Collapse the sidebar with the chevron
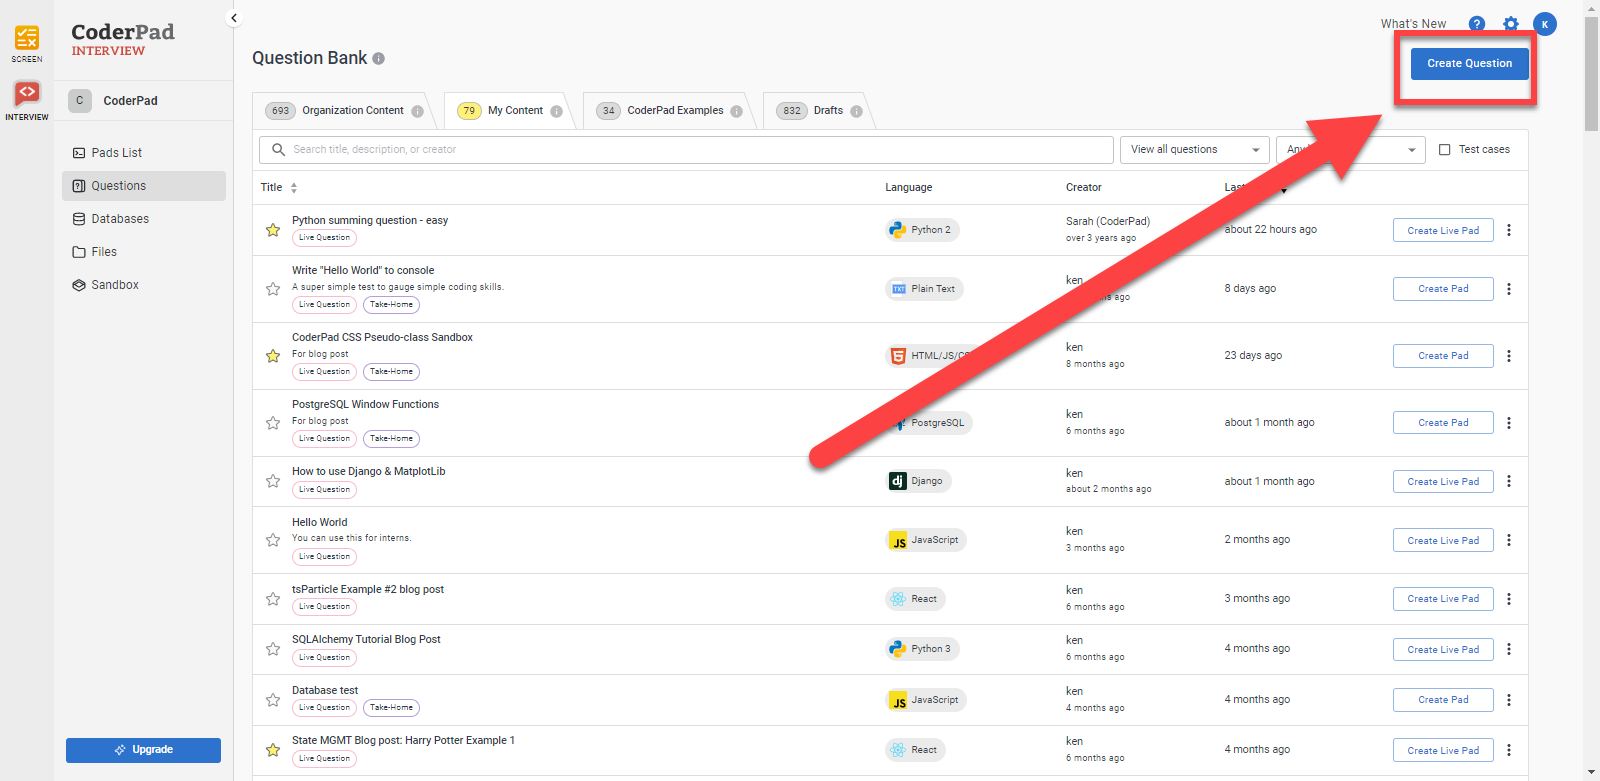 pos(234,18)
